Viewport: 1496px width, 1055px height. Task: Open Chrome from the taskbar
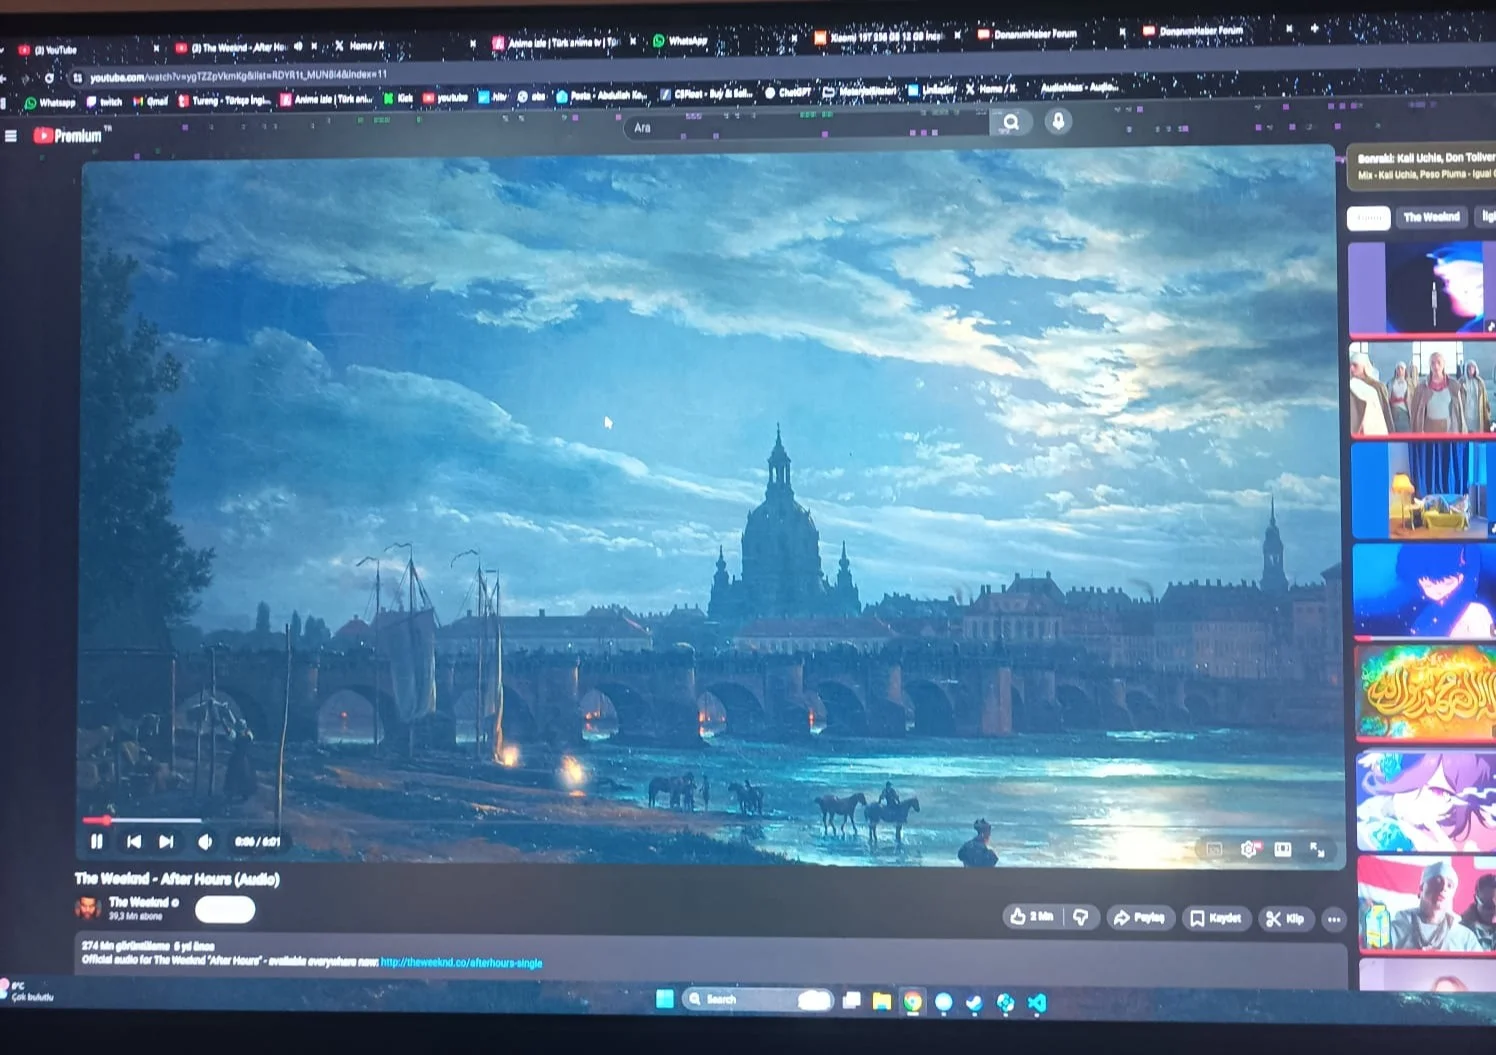[x=913, y=1001]
